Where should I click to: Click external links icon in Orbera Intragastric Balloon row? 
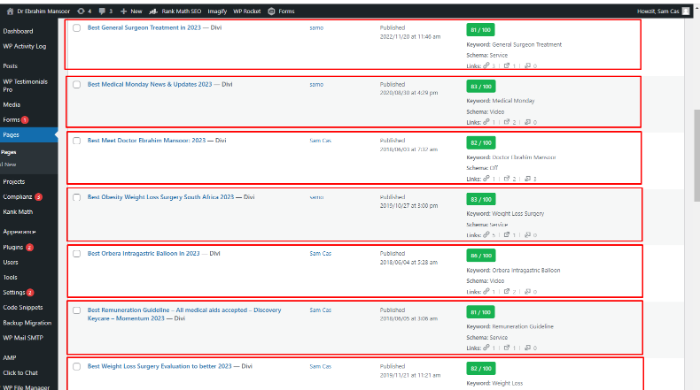click(x=507, y=291)
